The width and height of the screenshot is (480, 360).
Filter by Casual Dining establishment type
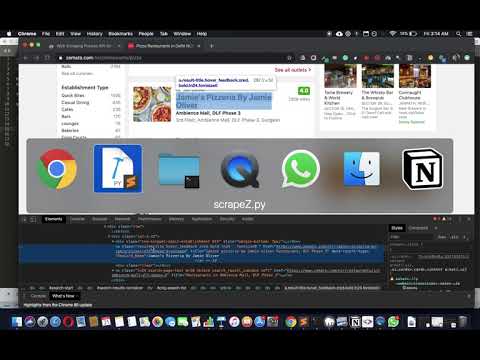[75, 102]
